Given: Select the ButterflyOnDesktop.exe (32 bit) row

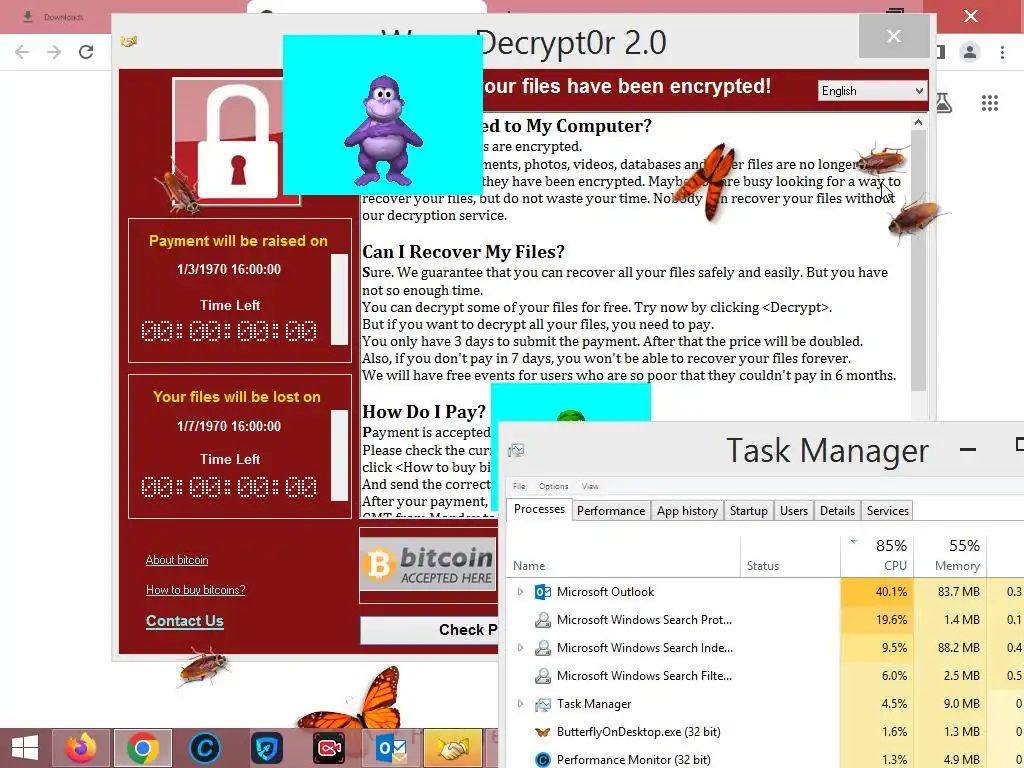Looking at the screenshot, I should [765, 732].
